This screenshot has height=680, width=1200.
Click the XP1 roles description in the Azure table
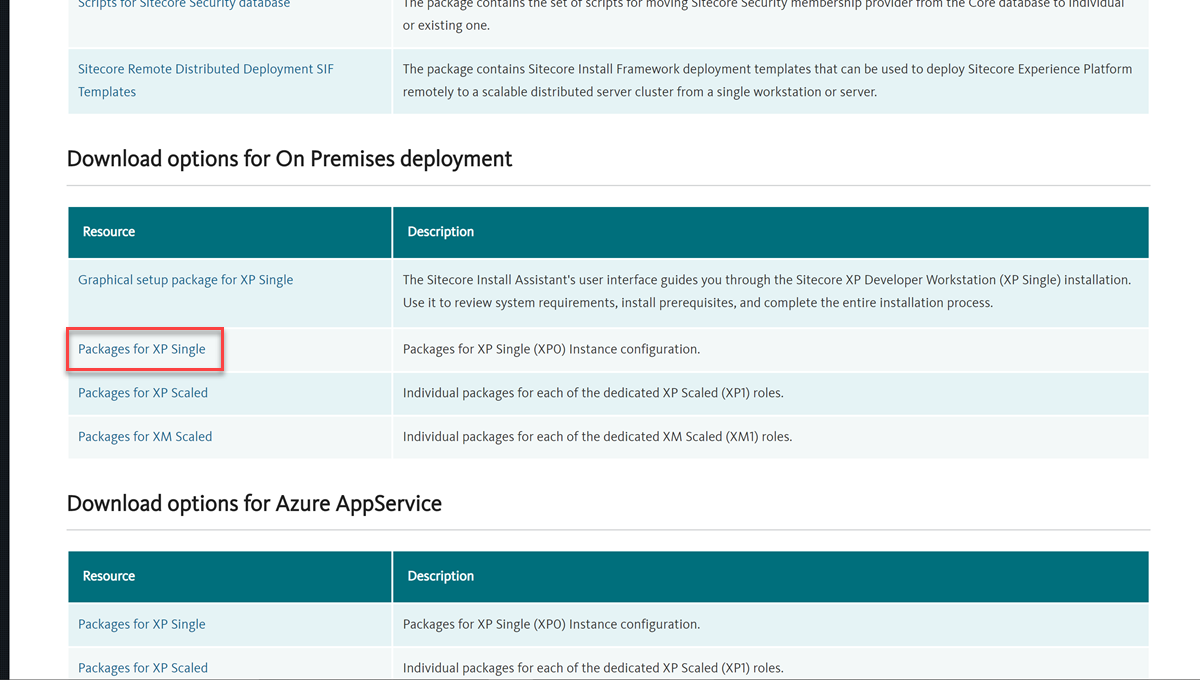(620, 667)
